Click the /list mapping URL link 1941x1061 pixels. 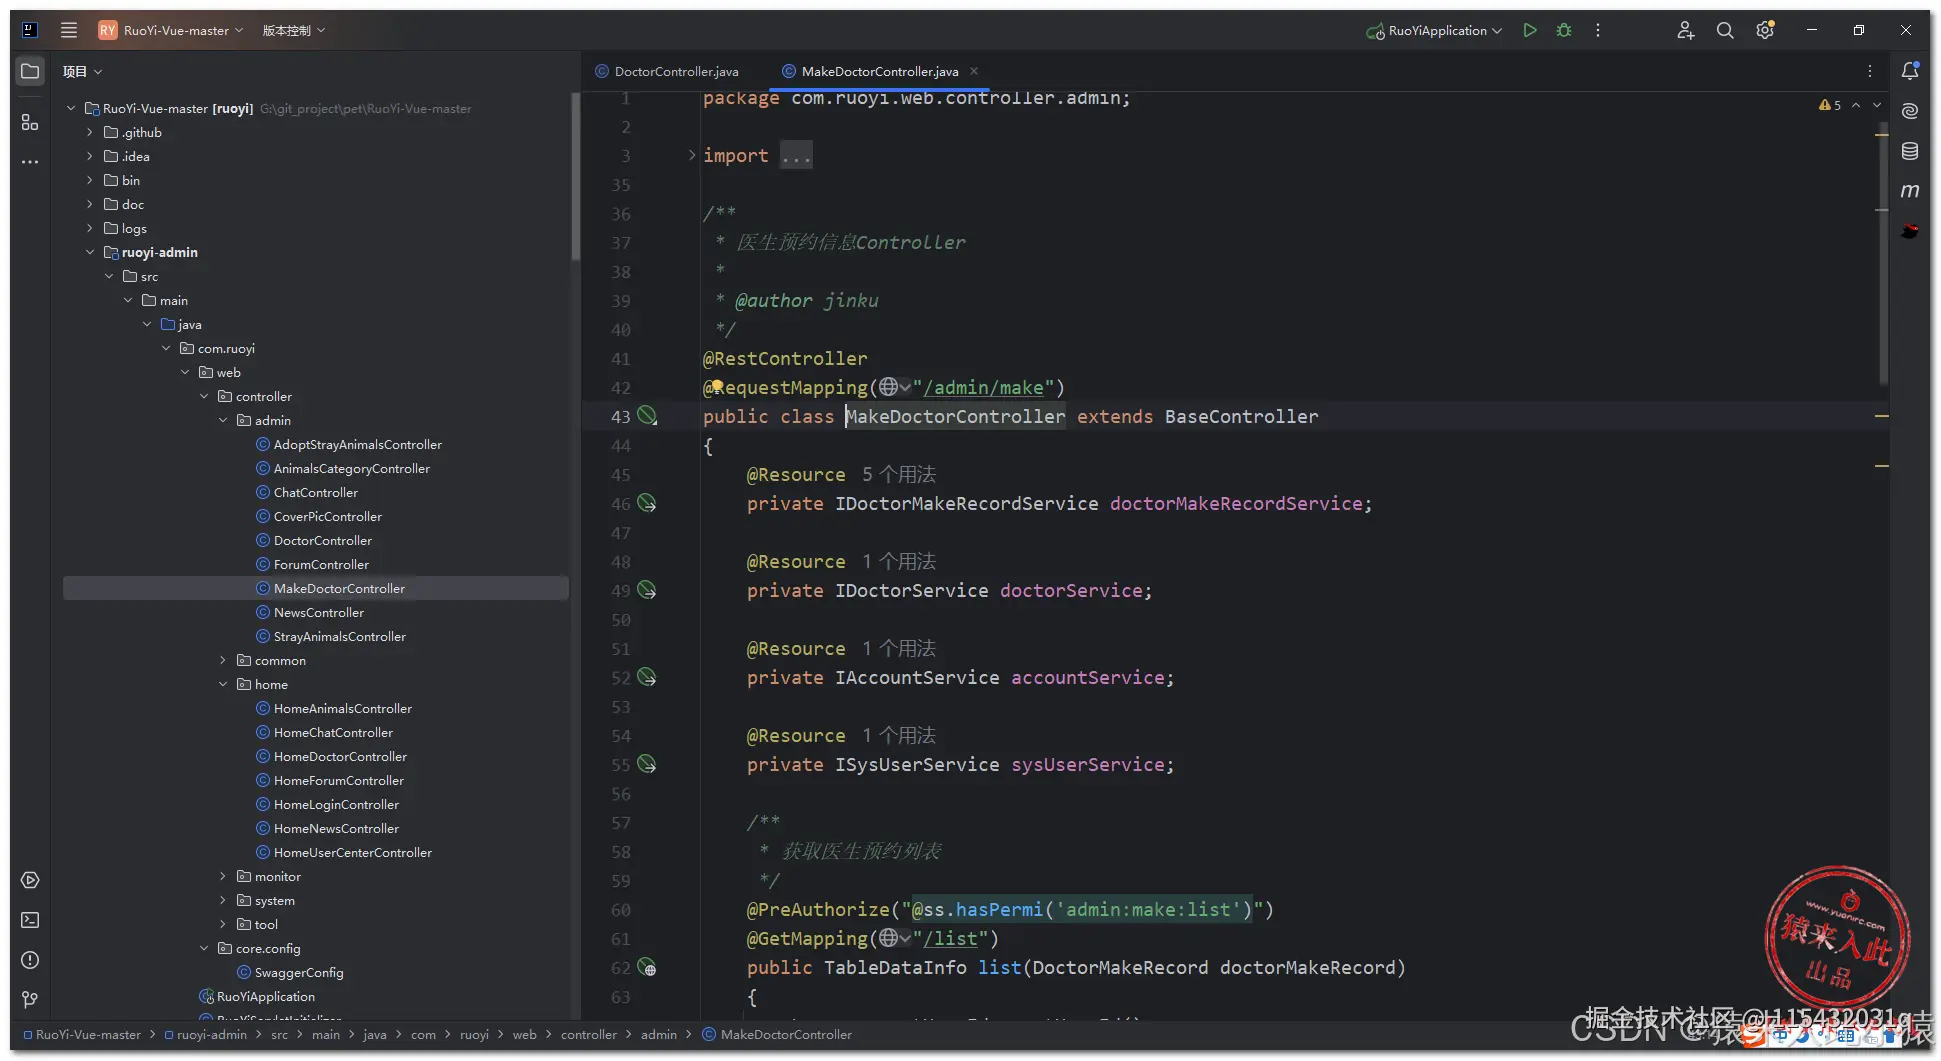pyautogui.click(x=950, y=938)
